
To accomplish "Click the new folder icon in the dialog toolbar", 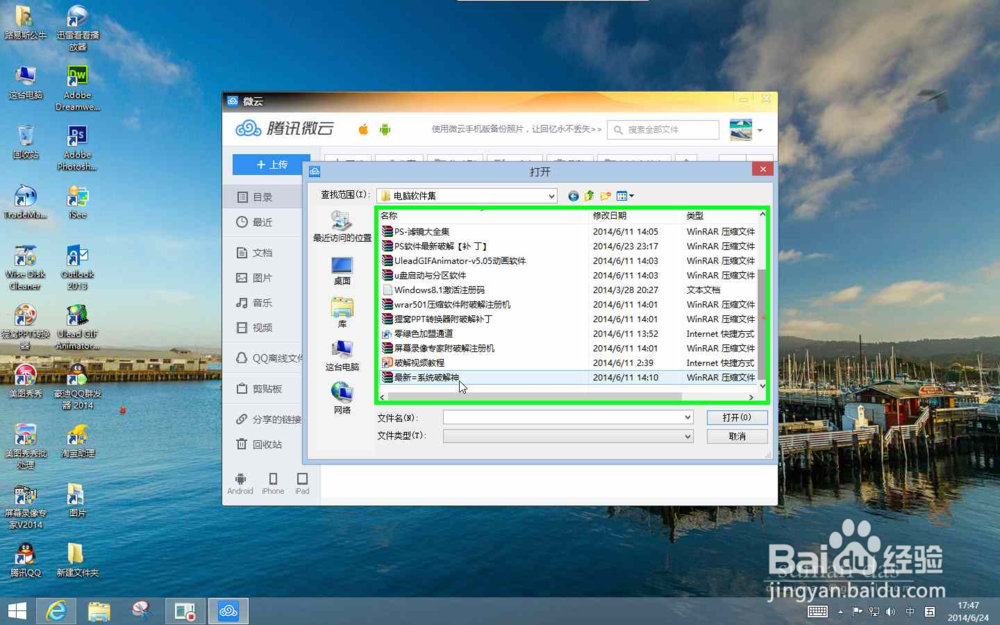I will coord(604,196).
